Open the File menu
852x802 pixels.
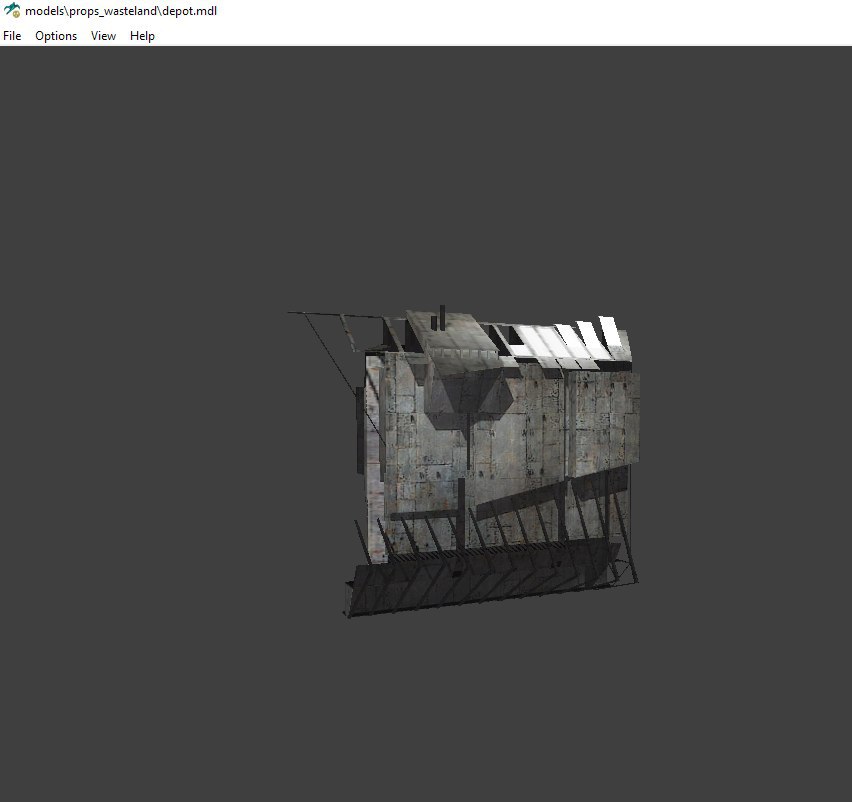(12, 36)
